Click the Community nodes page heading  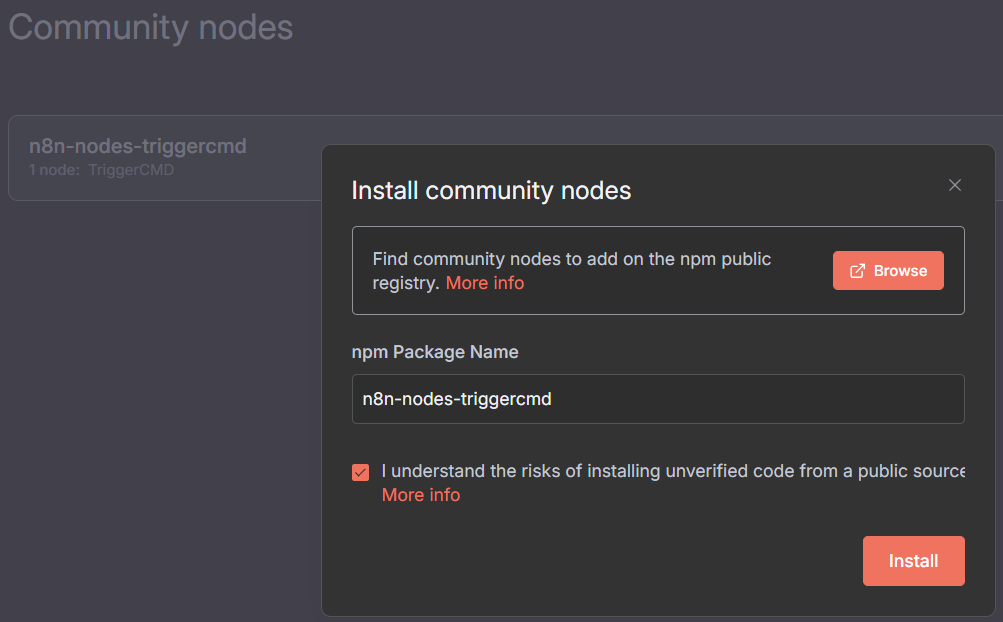(150, 28)
